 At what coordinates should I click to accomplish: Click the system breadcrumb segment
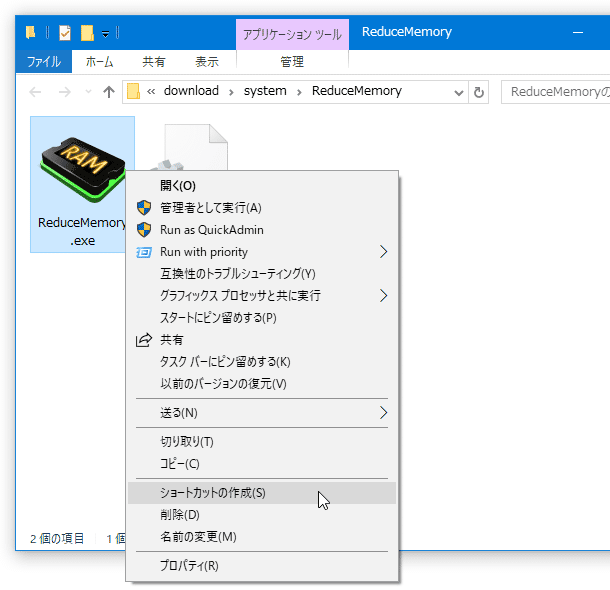[x=265, y=91]
